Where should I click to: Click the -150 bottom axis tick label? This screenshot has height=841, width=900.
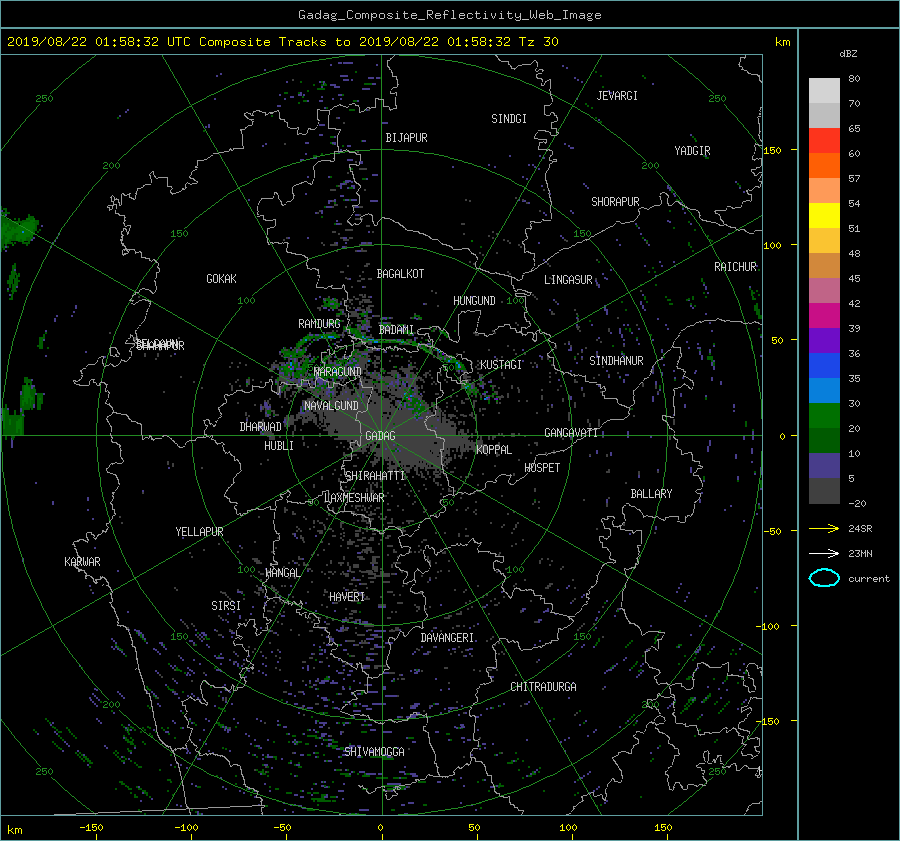pyautogui.click(x=91, y=827)
